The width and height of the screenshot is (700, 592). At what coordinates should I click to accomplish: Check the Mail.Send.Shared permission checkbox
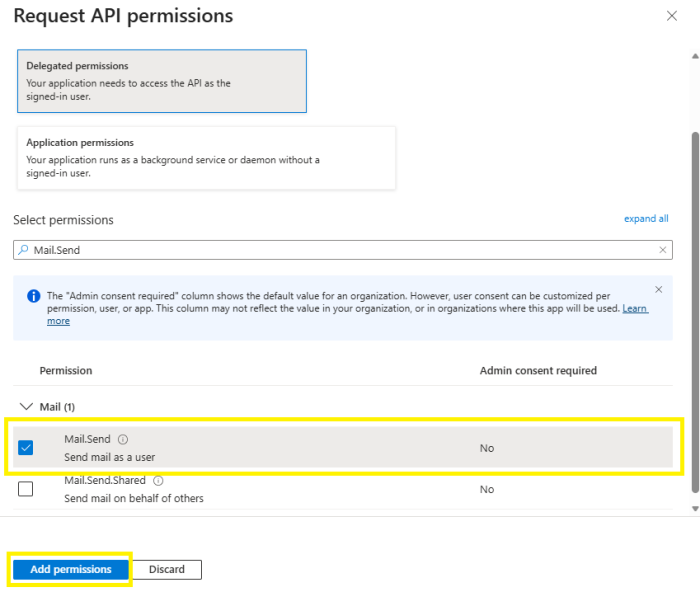(x=26, y=489)
